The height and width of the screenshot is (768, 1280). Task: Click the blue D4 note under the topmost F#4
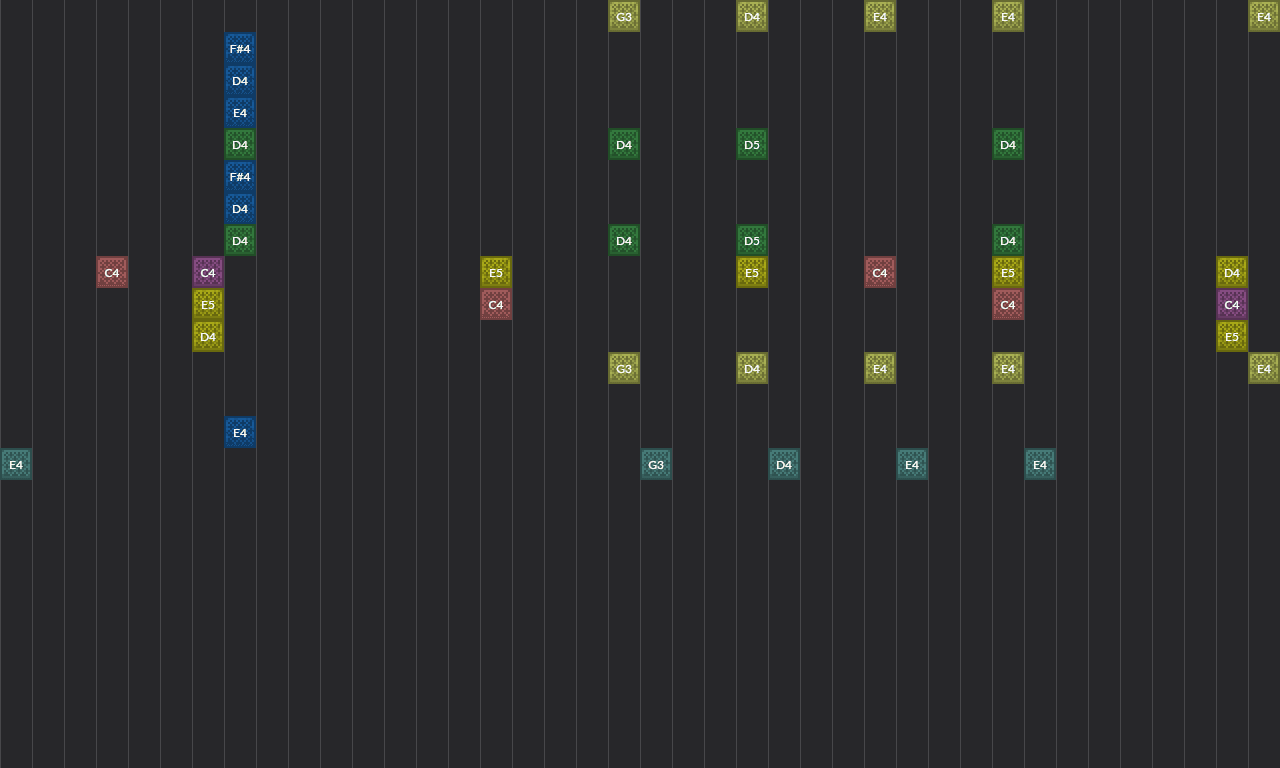(240, 80)
